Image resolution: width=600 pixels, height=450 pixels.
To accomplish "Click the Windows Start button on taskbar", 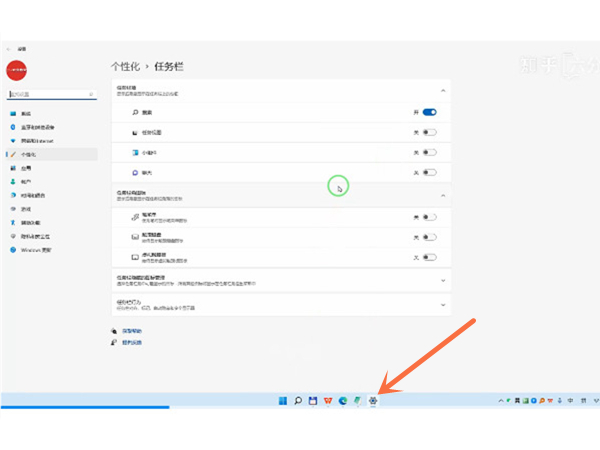I will point(282,401).
